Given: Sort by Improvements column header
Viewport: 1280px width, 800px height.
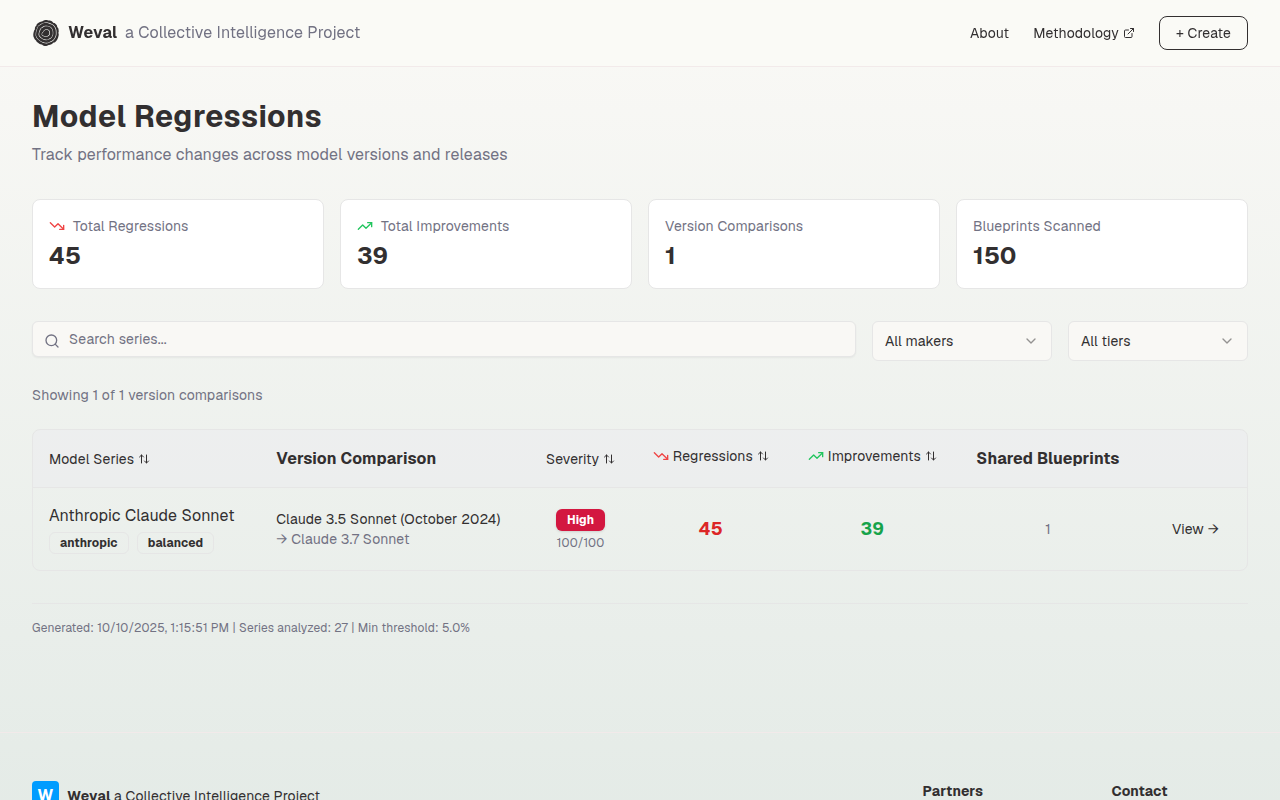Looking at the screenshot, I should click(x=872, y=456).
